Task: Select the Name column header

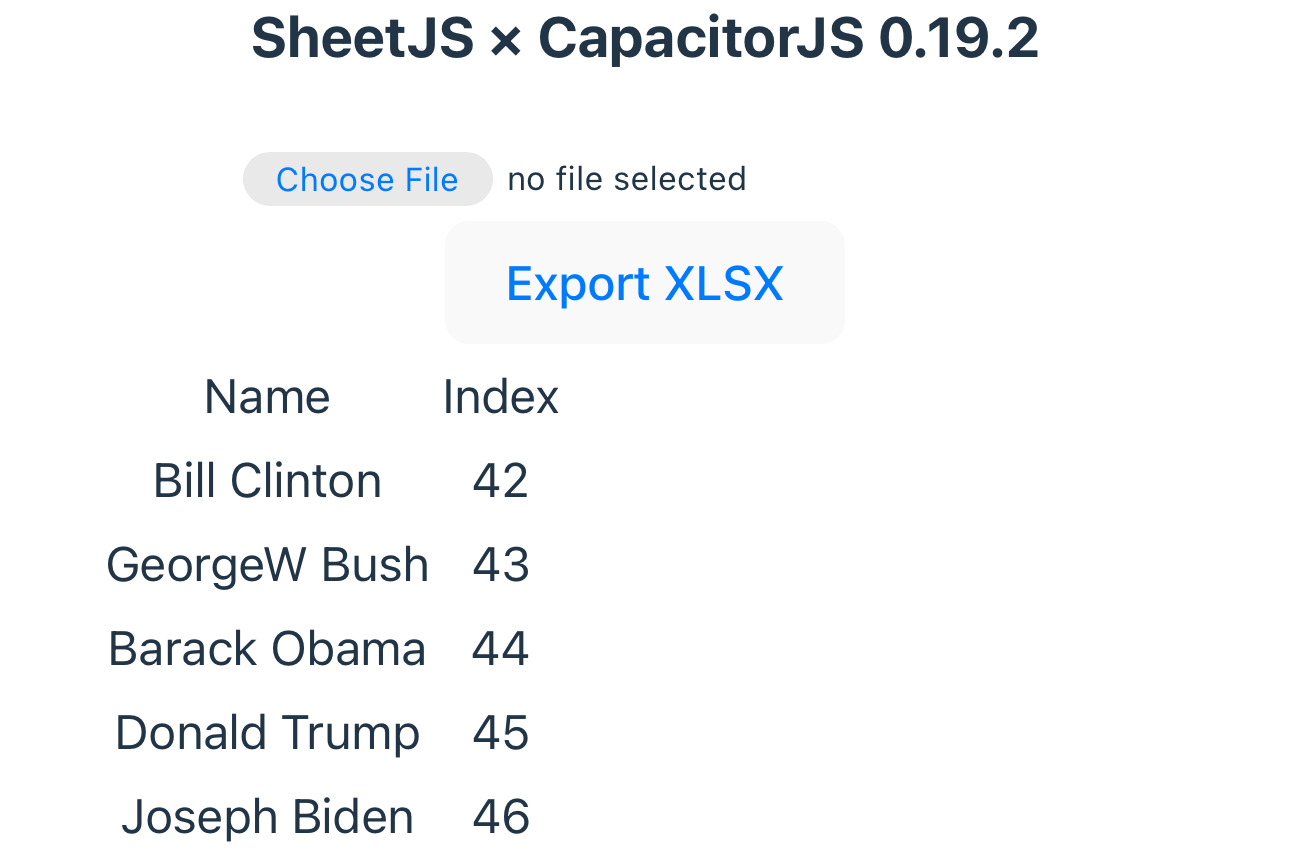Action: coord(267,397)
